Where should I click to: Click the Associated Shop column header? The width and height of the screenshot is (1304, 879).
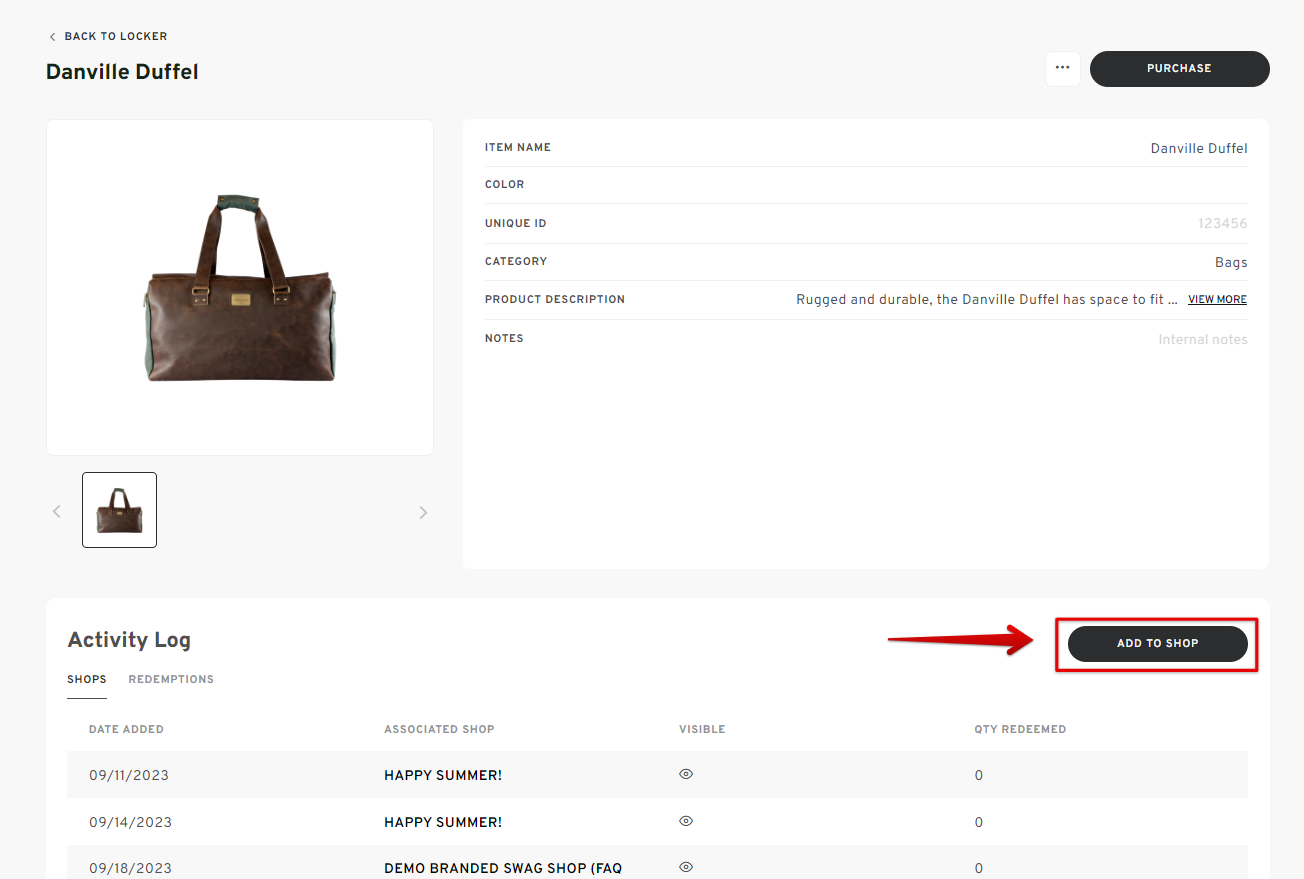pyautogui.click(x=439, y=730)
